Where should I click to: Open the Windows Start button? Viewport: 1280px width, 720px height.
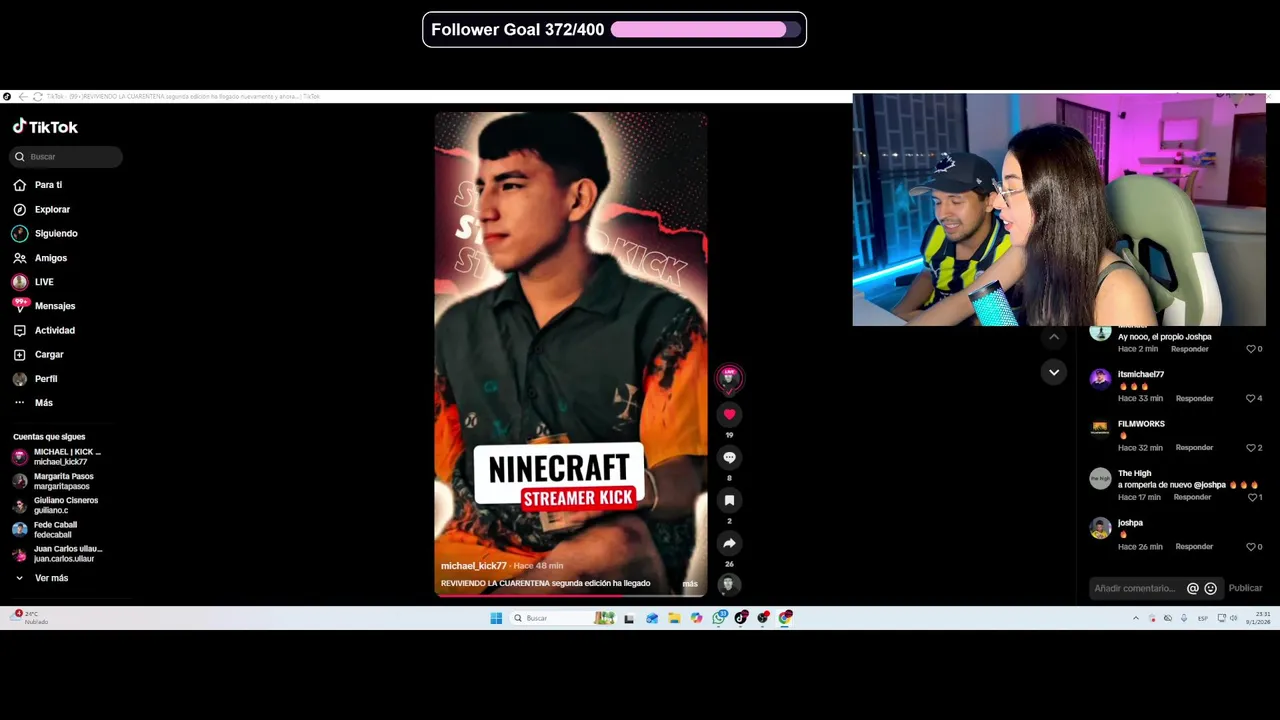(x=496, y=618)
